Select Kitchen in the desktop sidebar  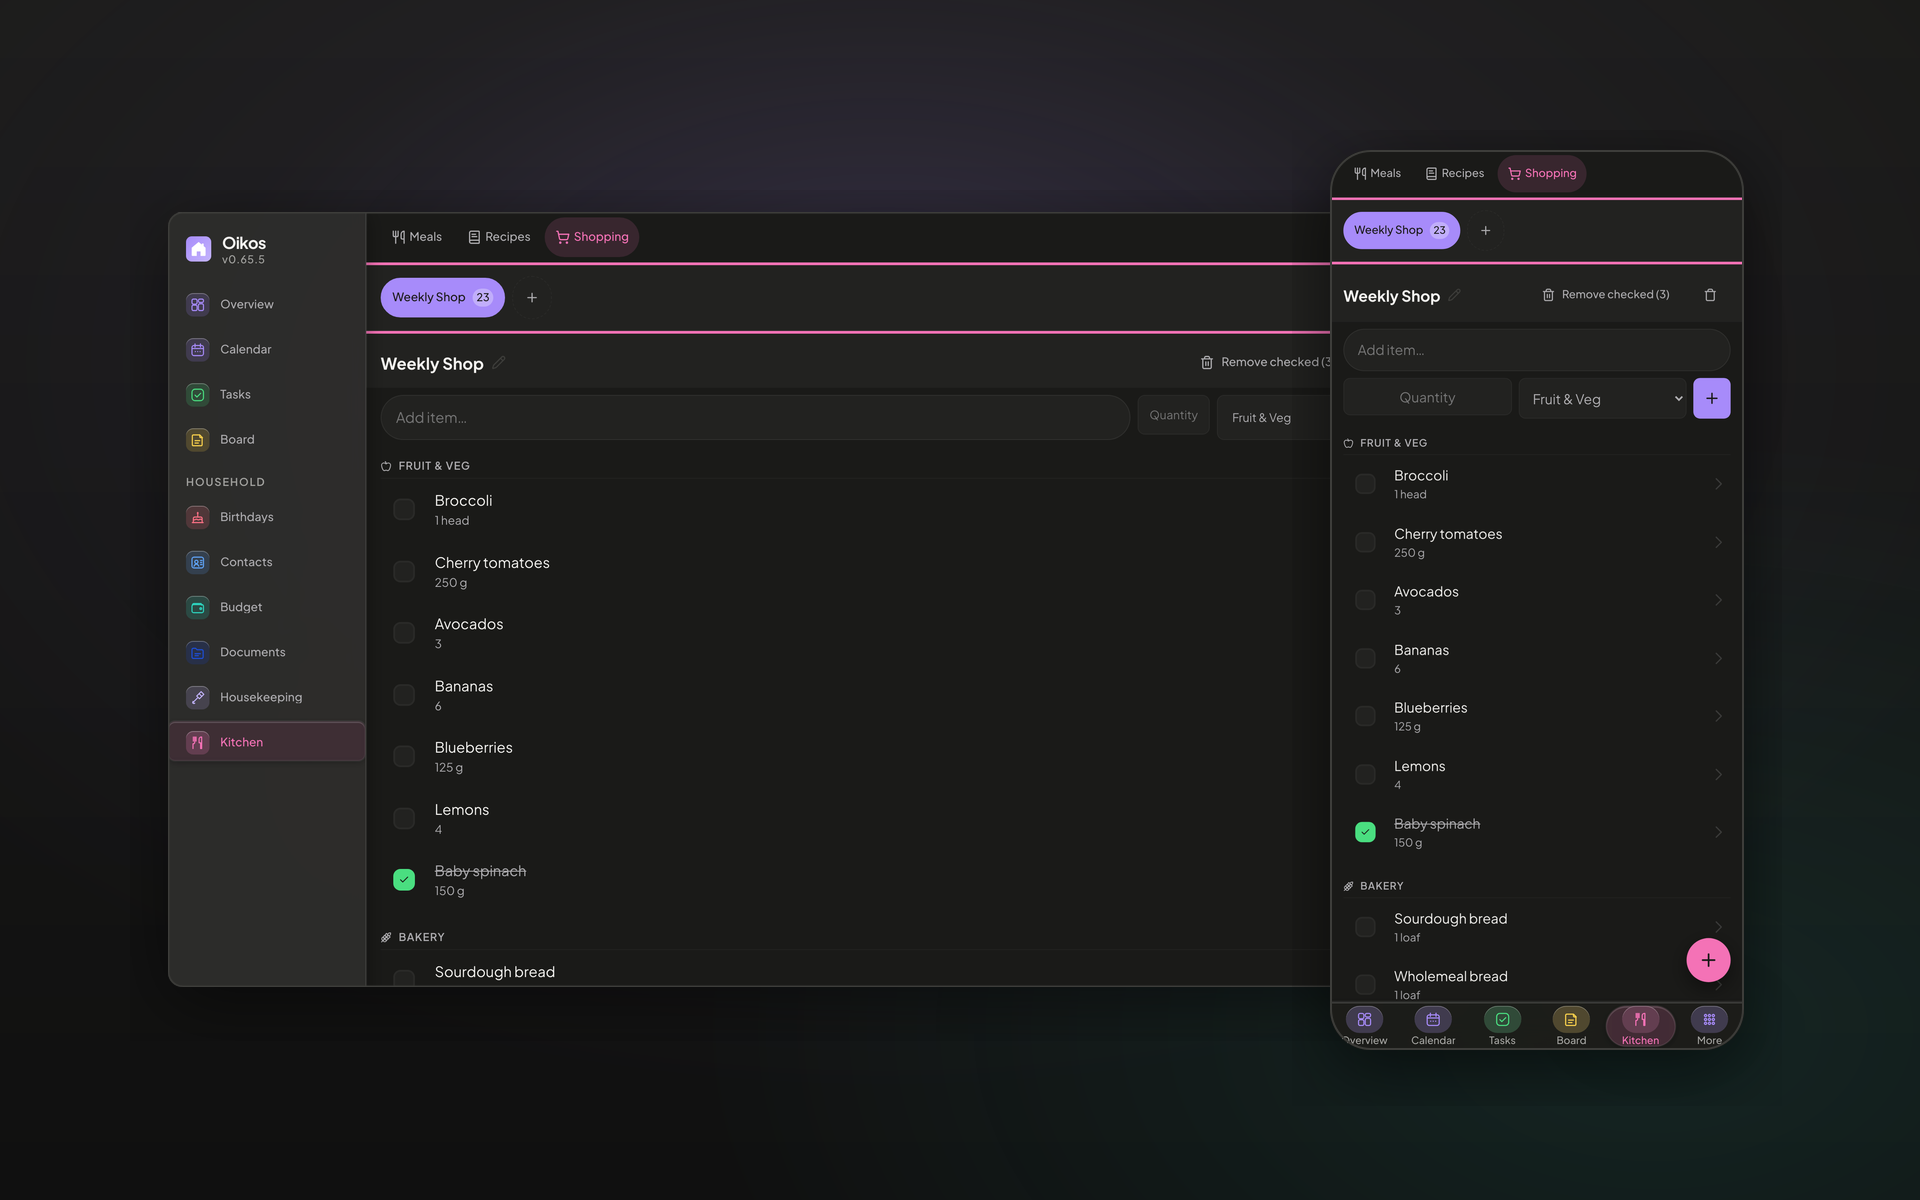tap(266, 742)
